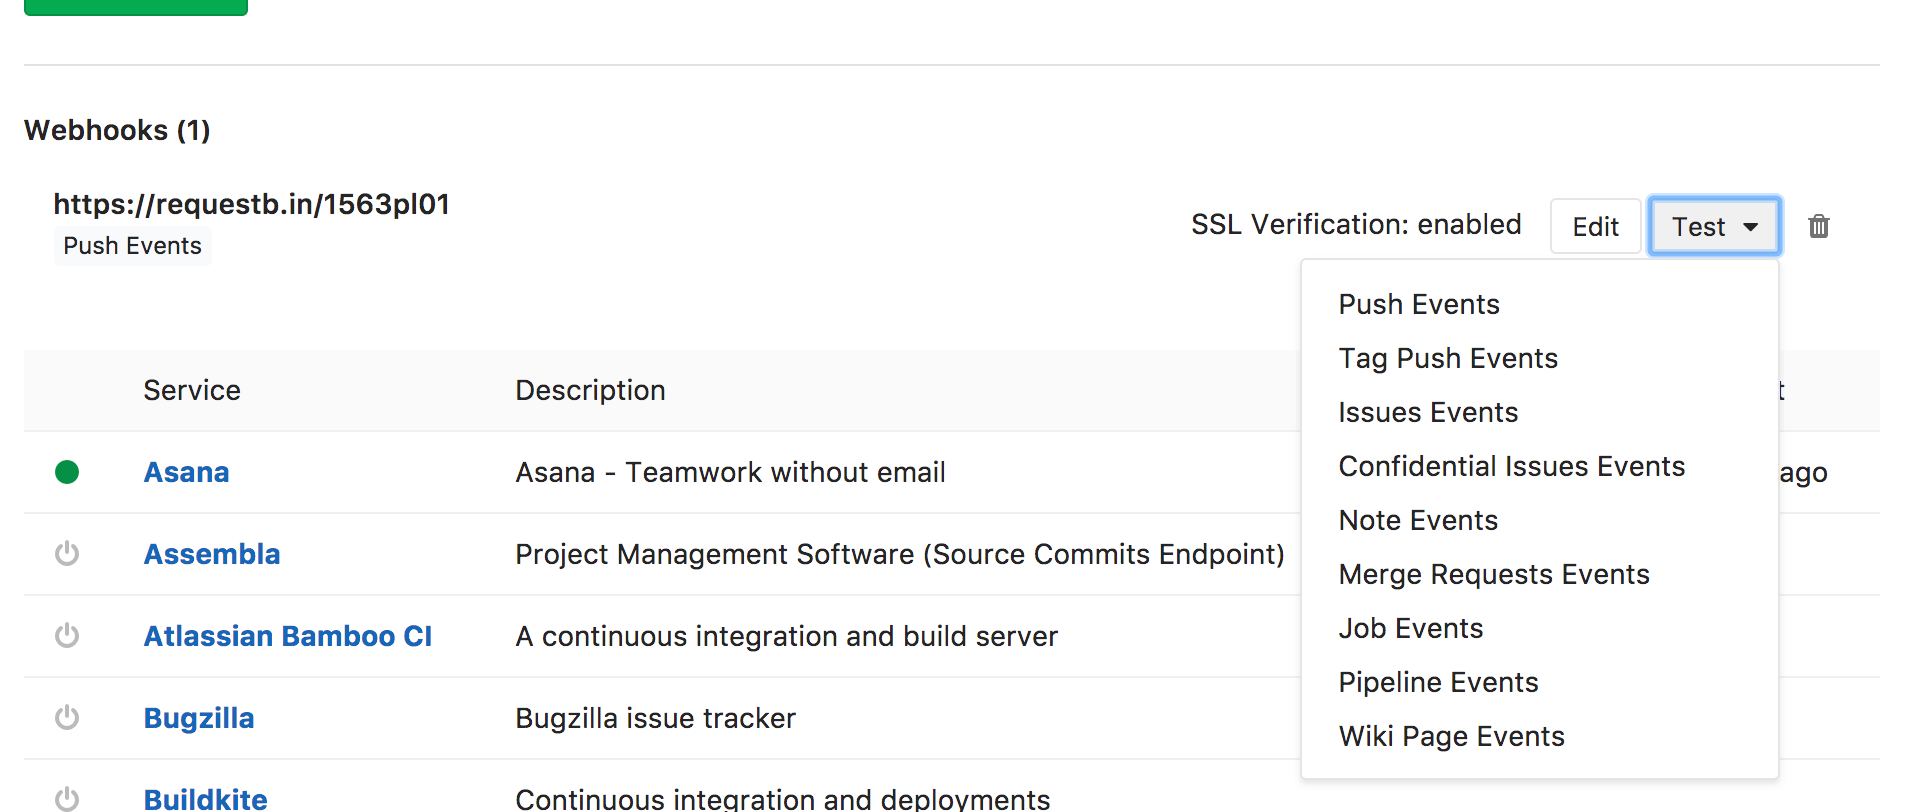This screenshot has height=812, width=1906.
Task: Click the Buildkite power status icon
Action: coord(67,798)
